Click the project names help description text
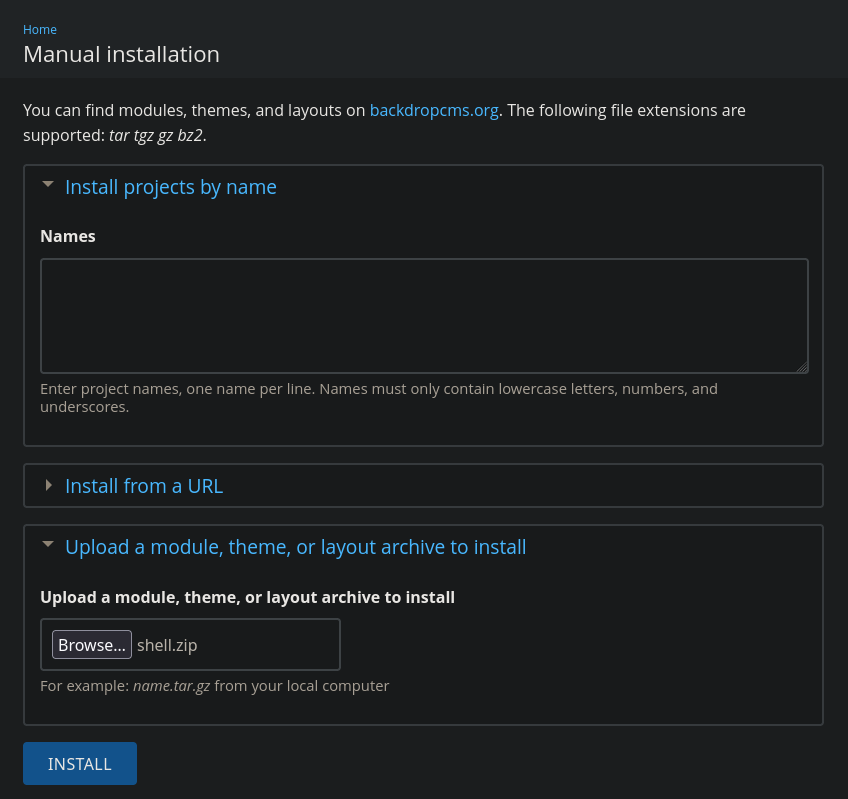 click(x=378, y=397)
